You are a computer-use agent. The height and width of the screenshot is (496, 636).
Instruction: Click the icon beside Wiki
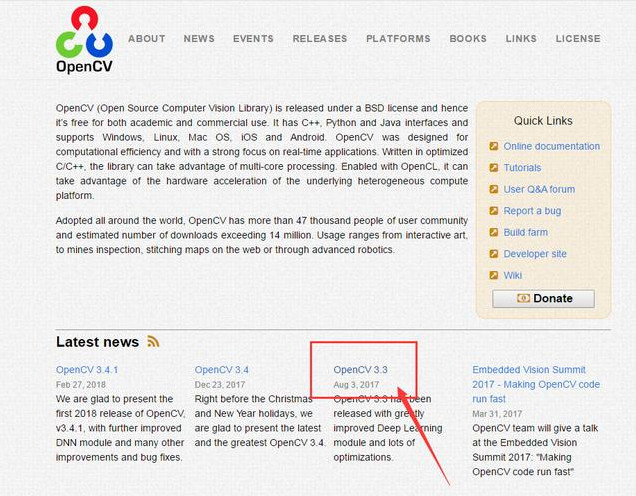click(494, 275)
